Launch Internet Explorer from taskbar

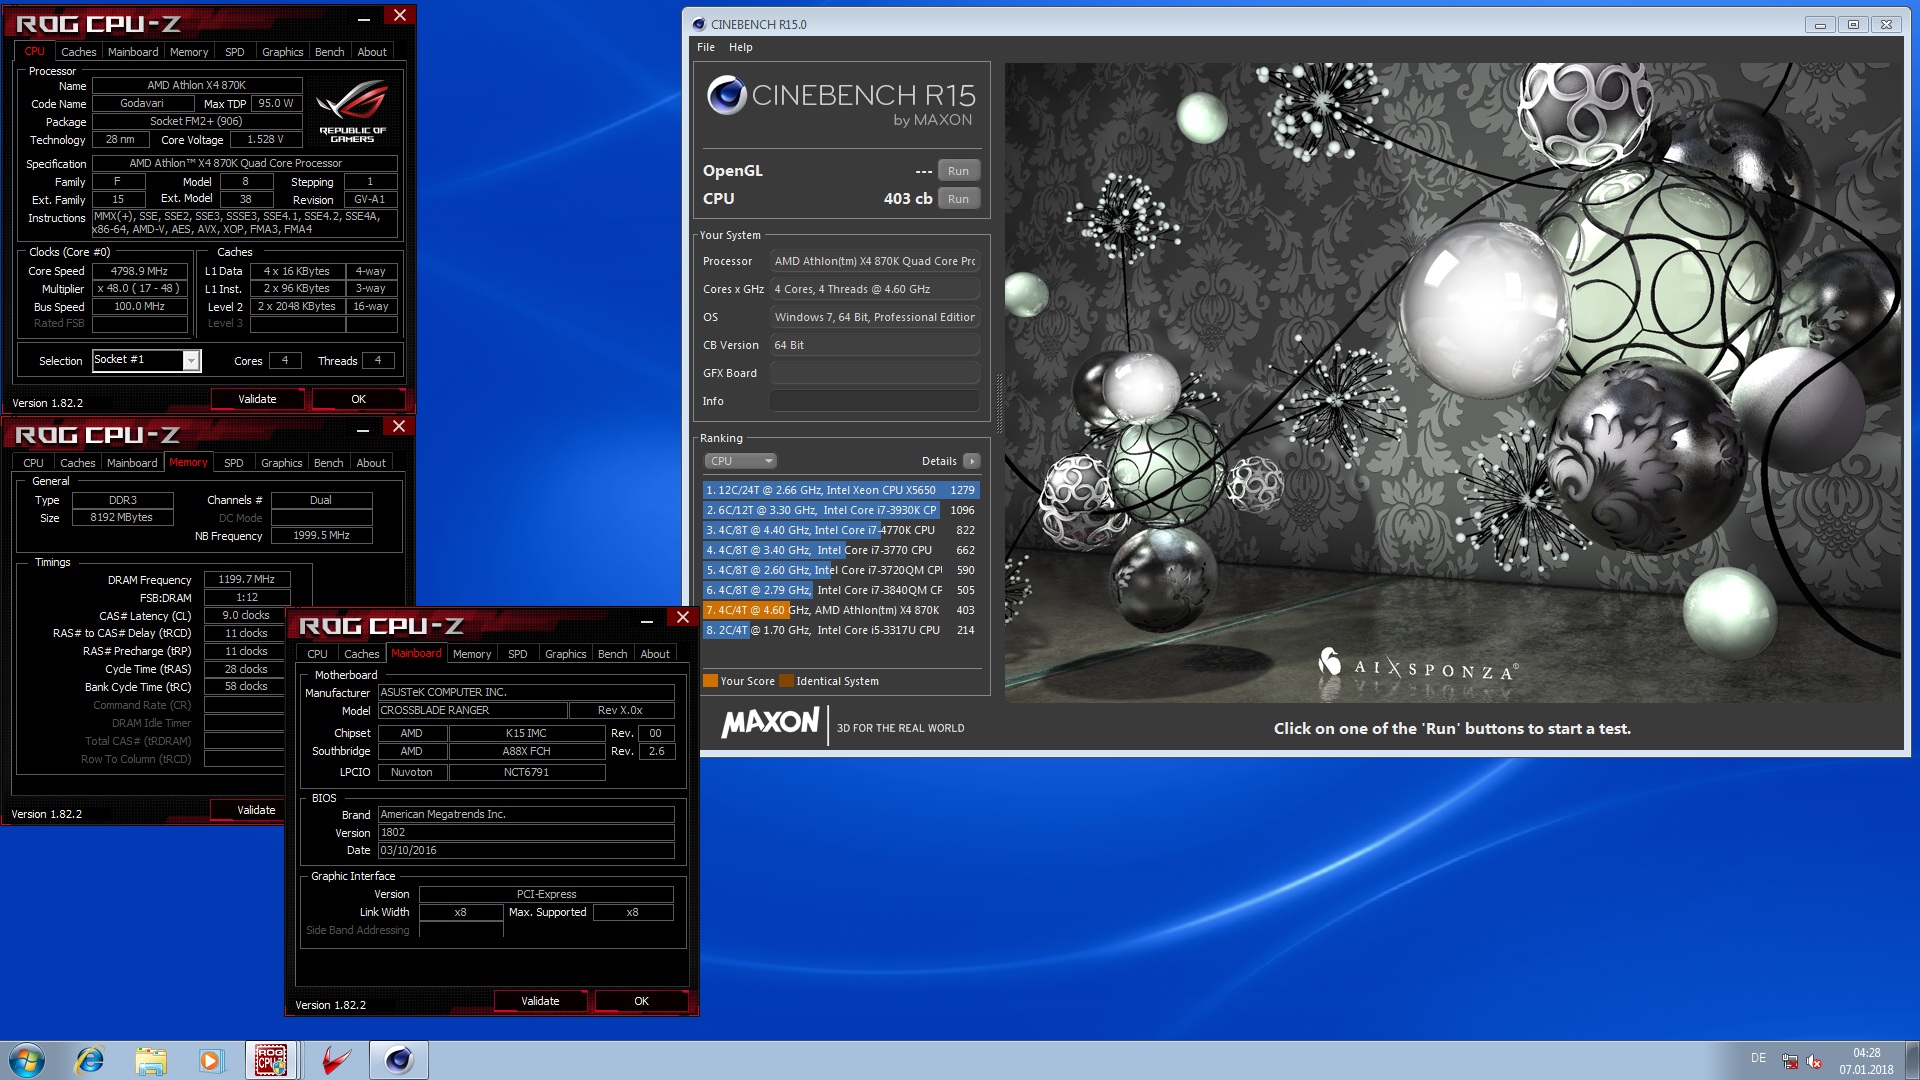(x=90, y=1060)
